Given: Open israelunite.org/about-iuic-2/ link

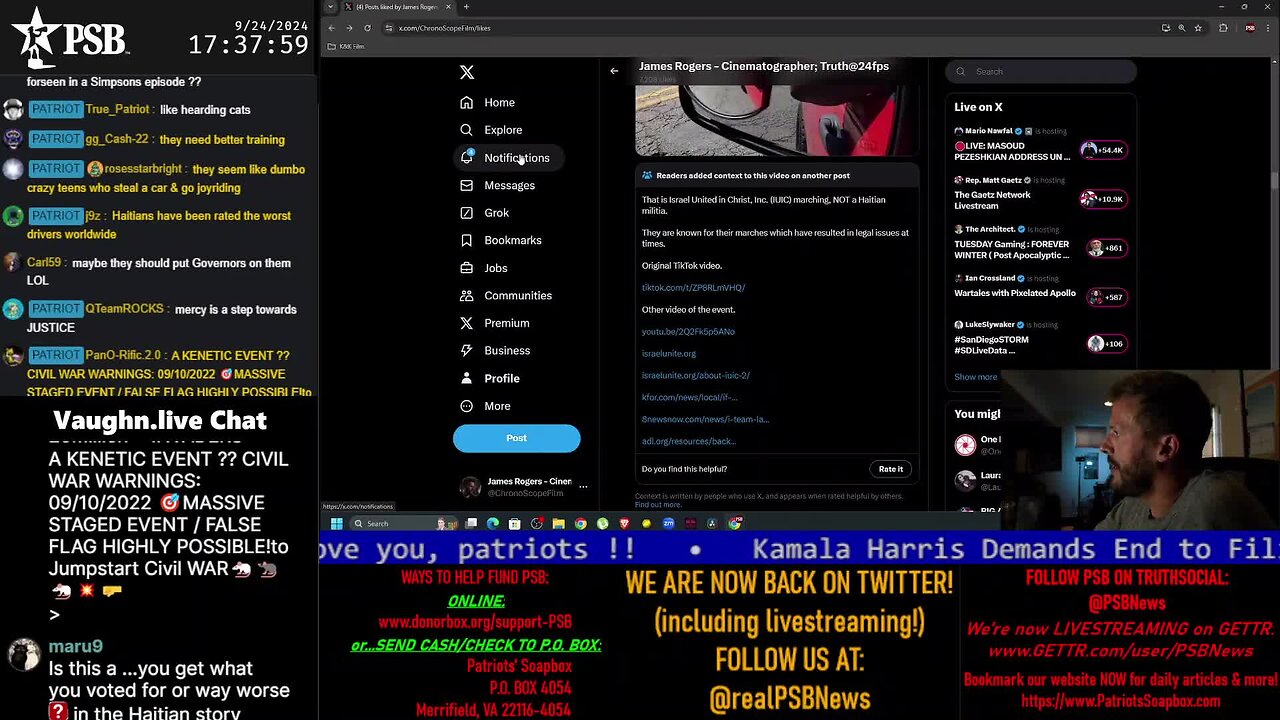Looking at the screenshot, I should click(696, 376).
